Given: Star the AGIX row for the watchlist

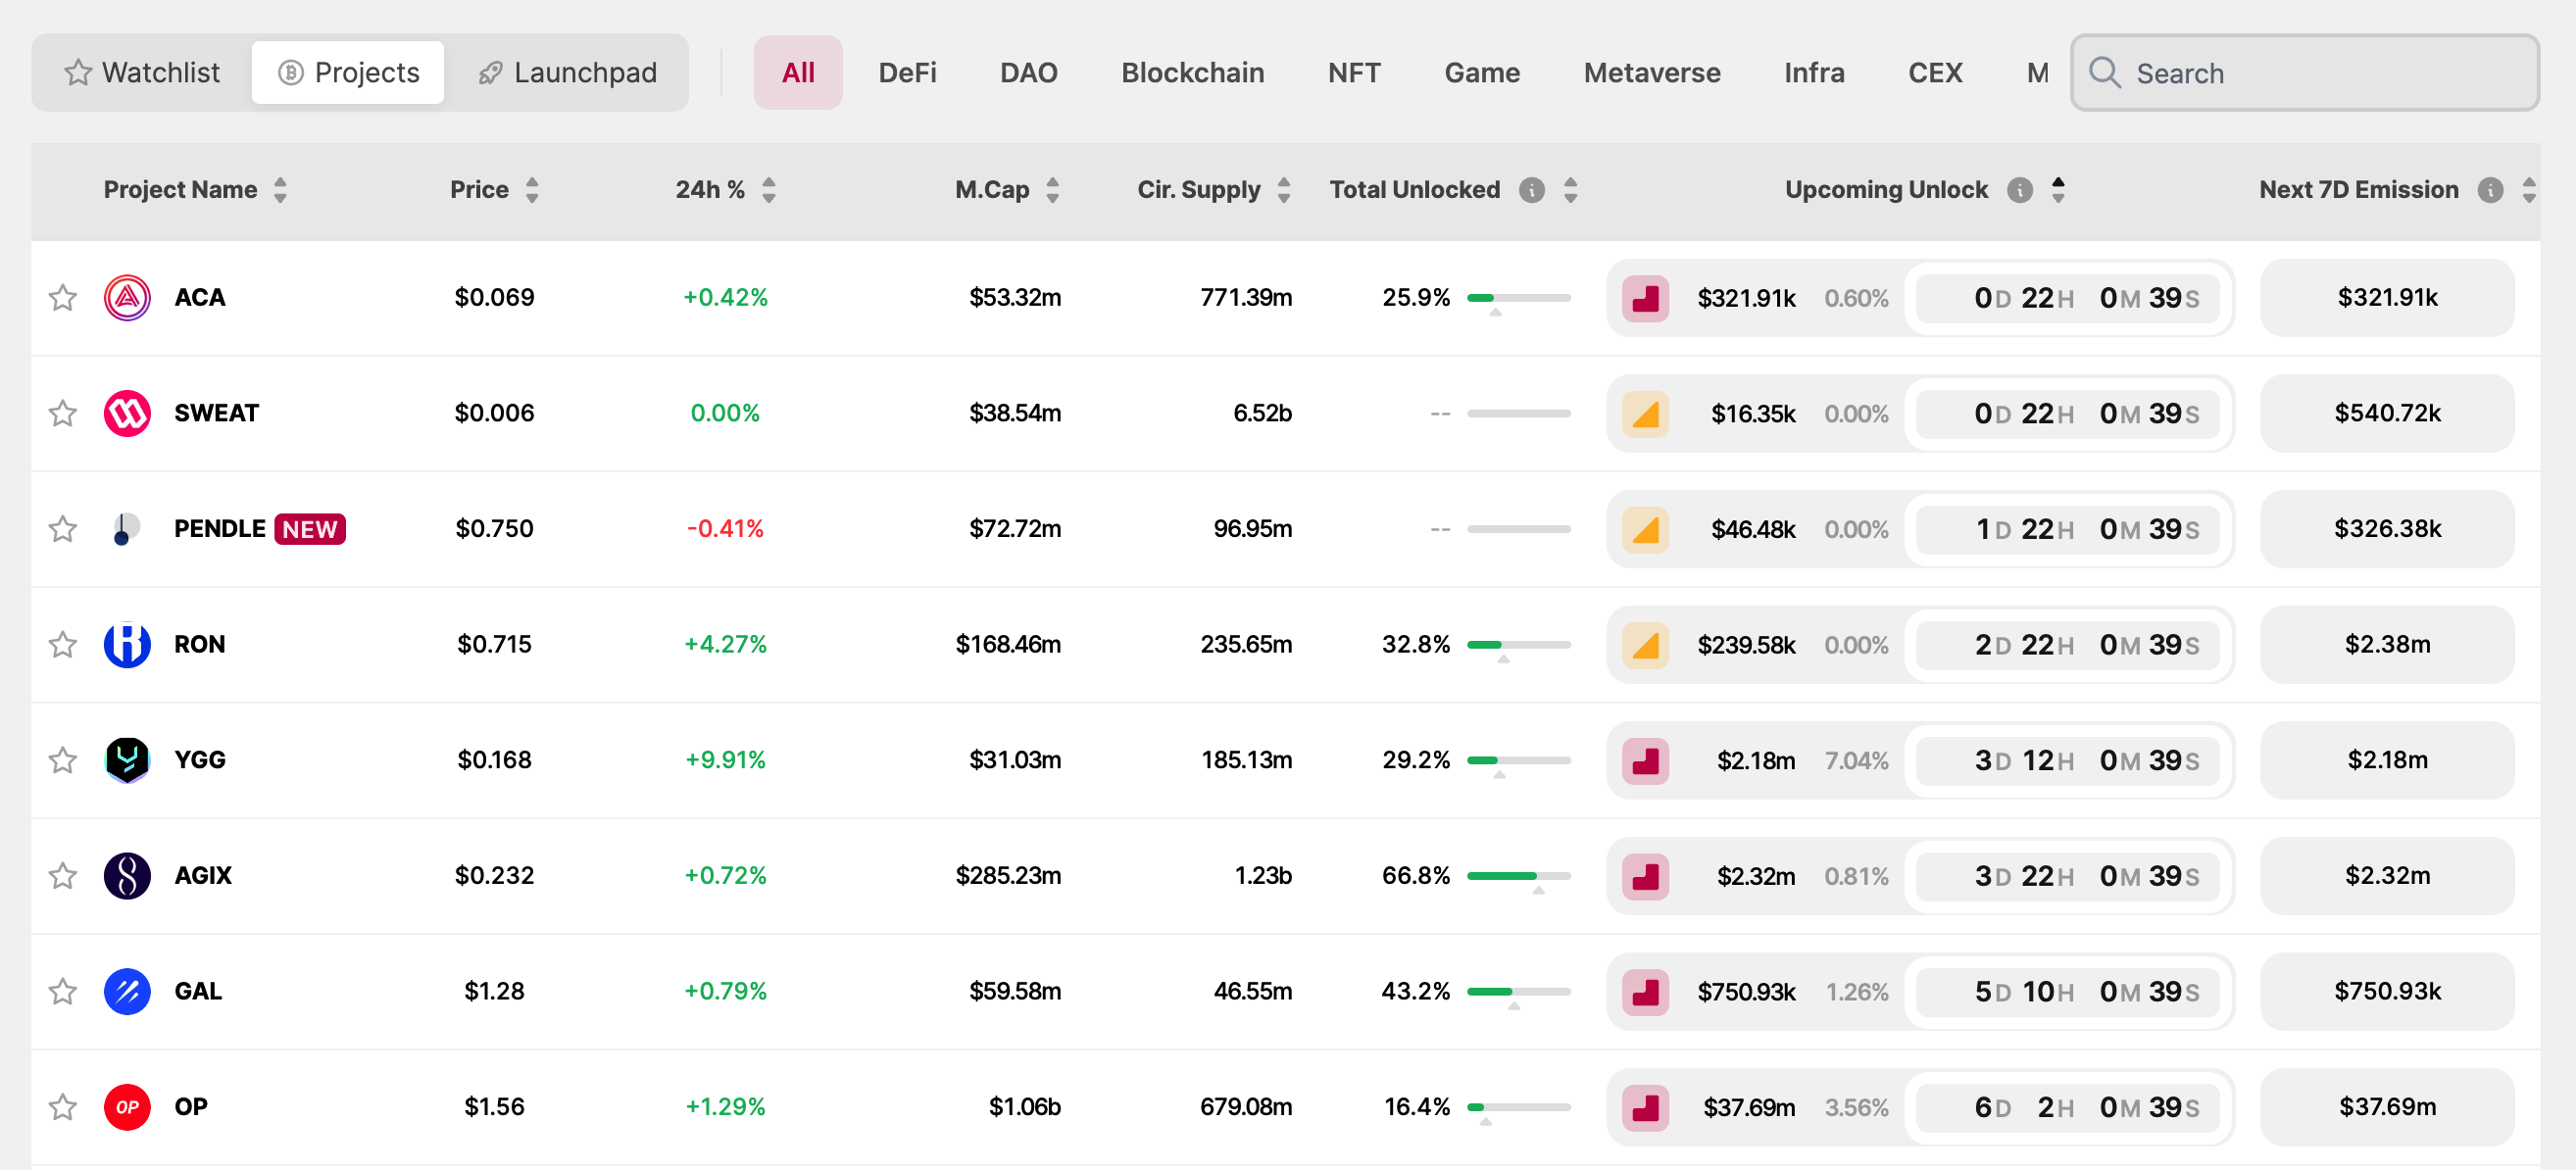Looking at the screenshot, I should [x=63, y=875].
